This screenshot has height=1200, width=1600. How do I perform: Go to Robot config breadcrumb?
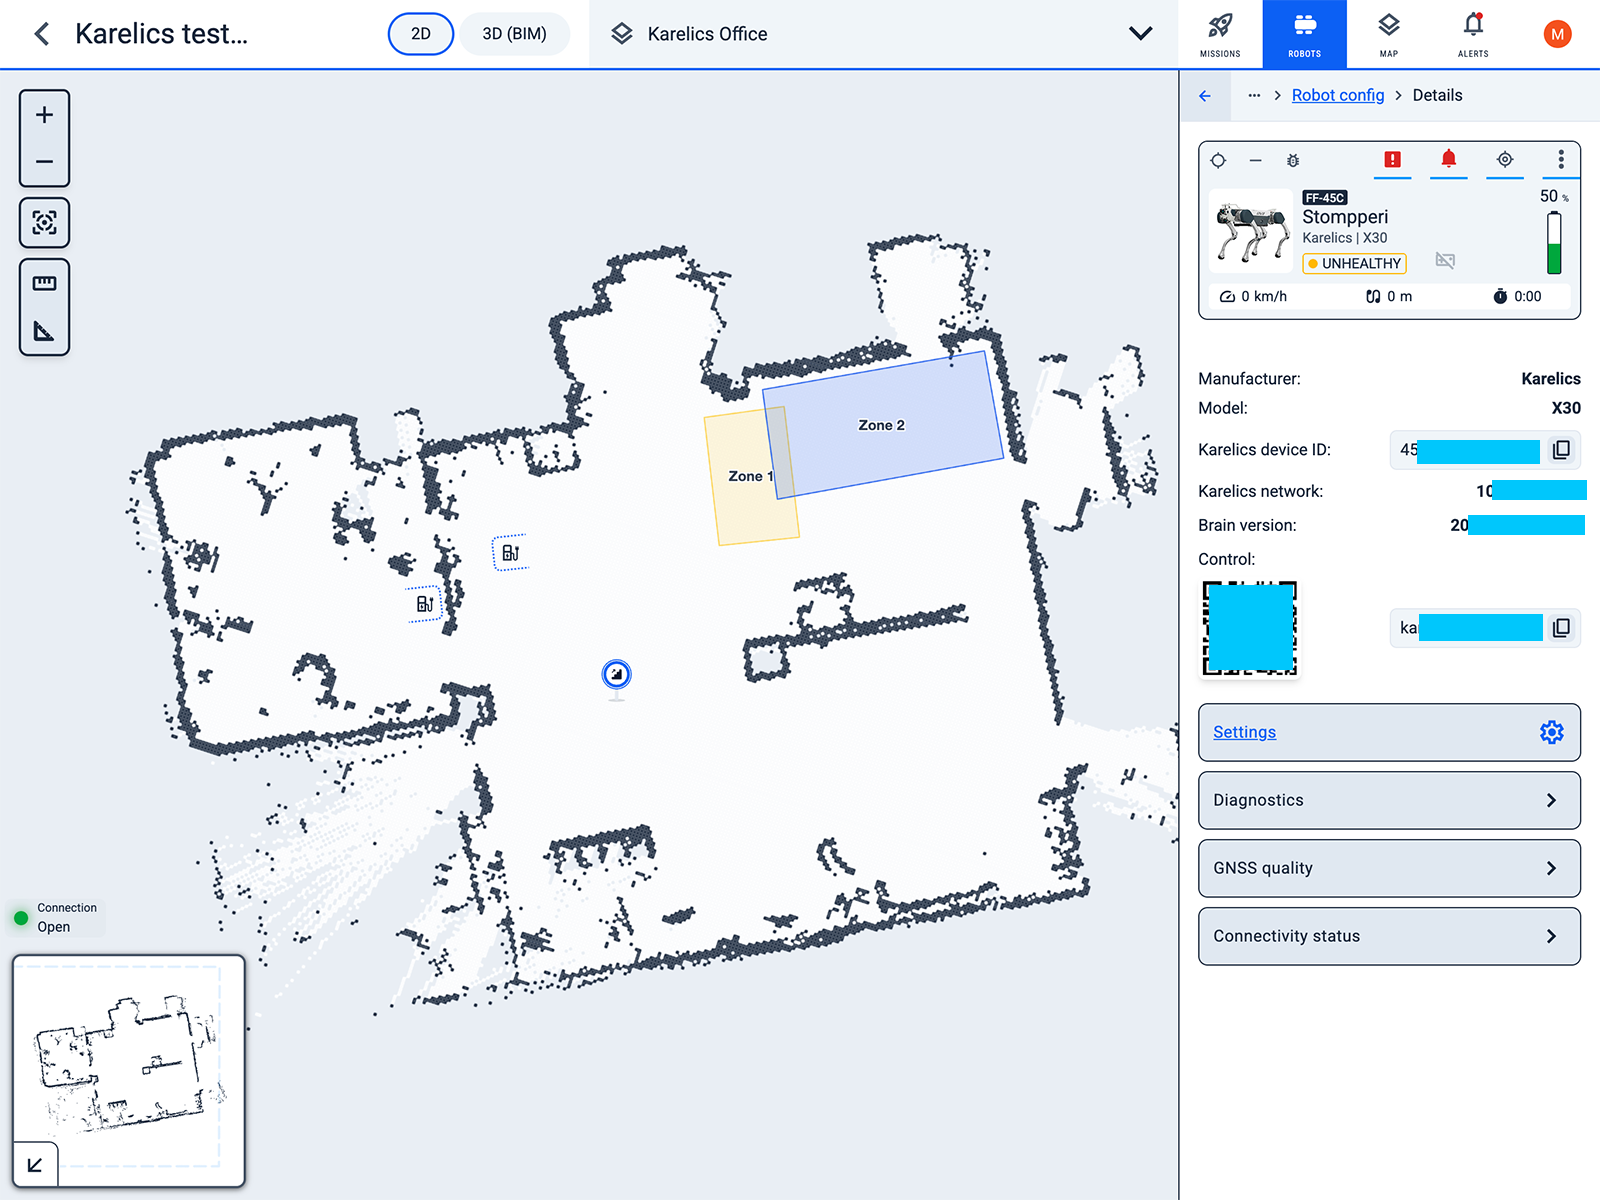pos(1337,95)
